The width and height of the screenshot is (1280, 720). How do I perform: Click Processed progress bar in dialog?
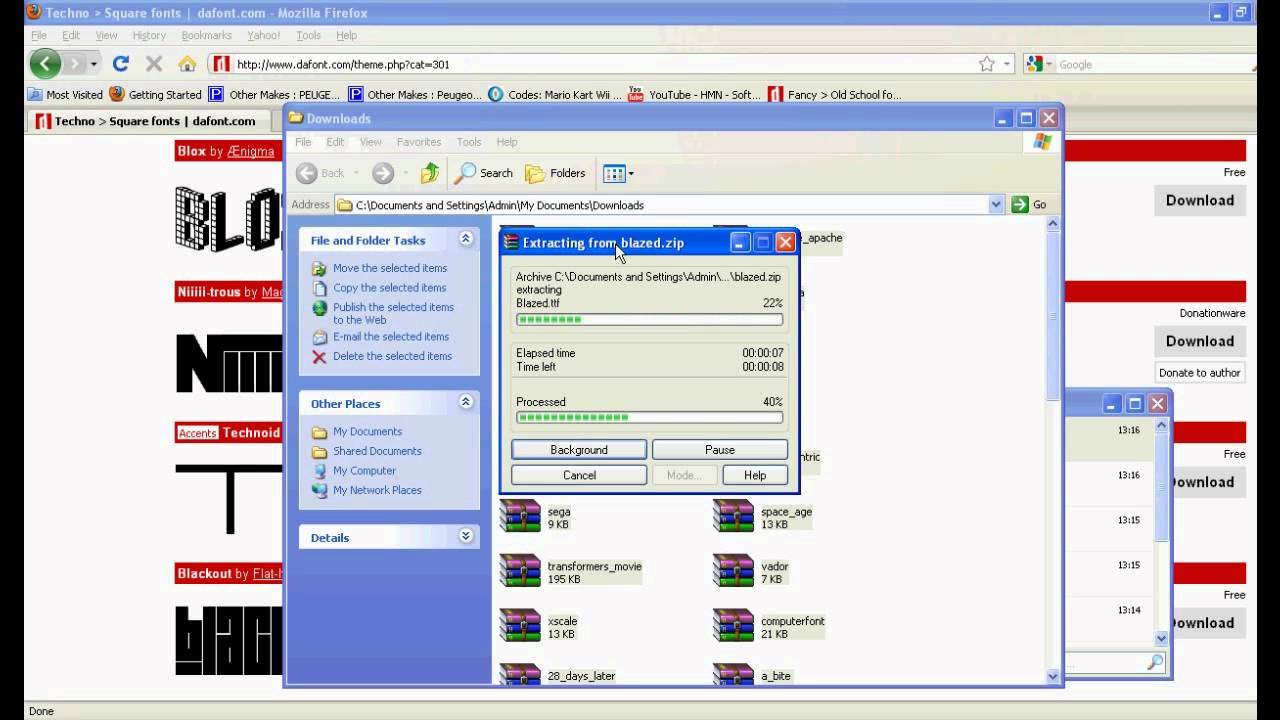[x=649, y=417]
